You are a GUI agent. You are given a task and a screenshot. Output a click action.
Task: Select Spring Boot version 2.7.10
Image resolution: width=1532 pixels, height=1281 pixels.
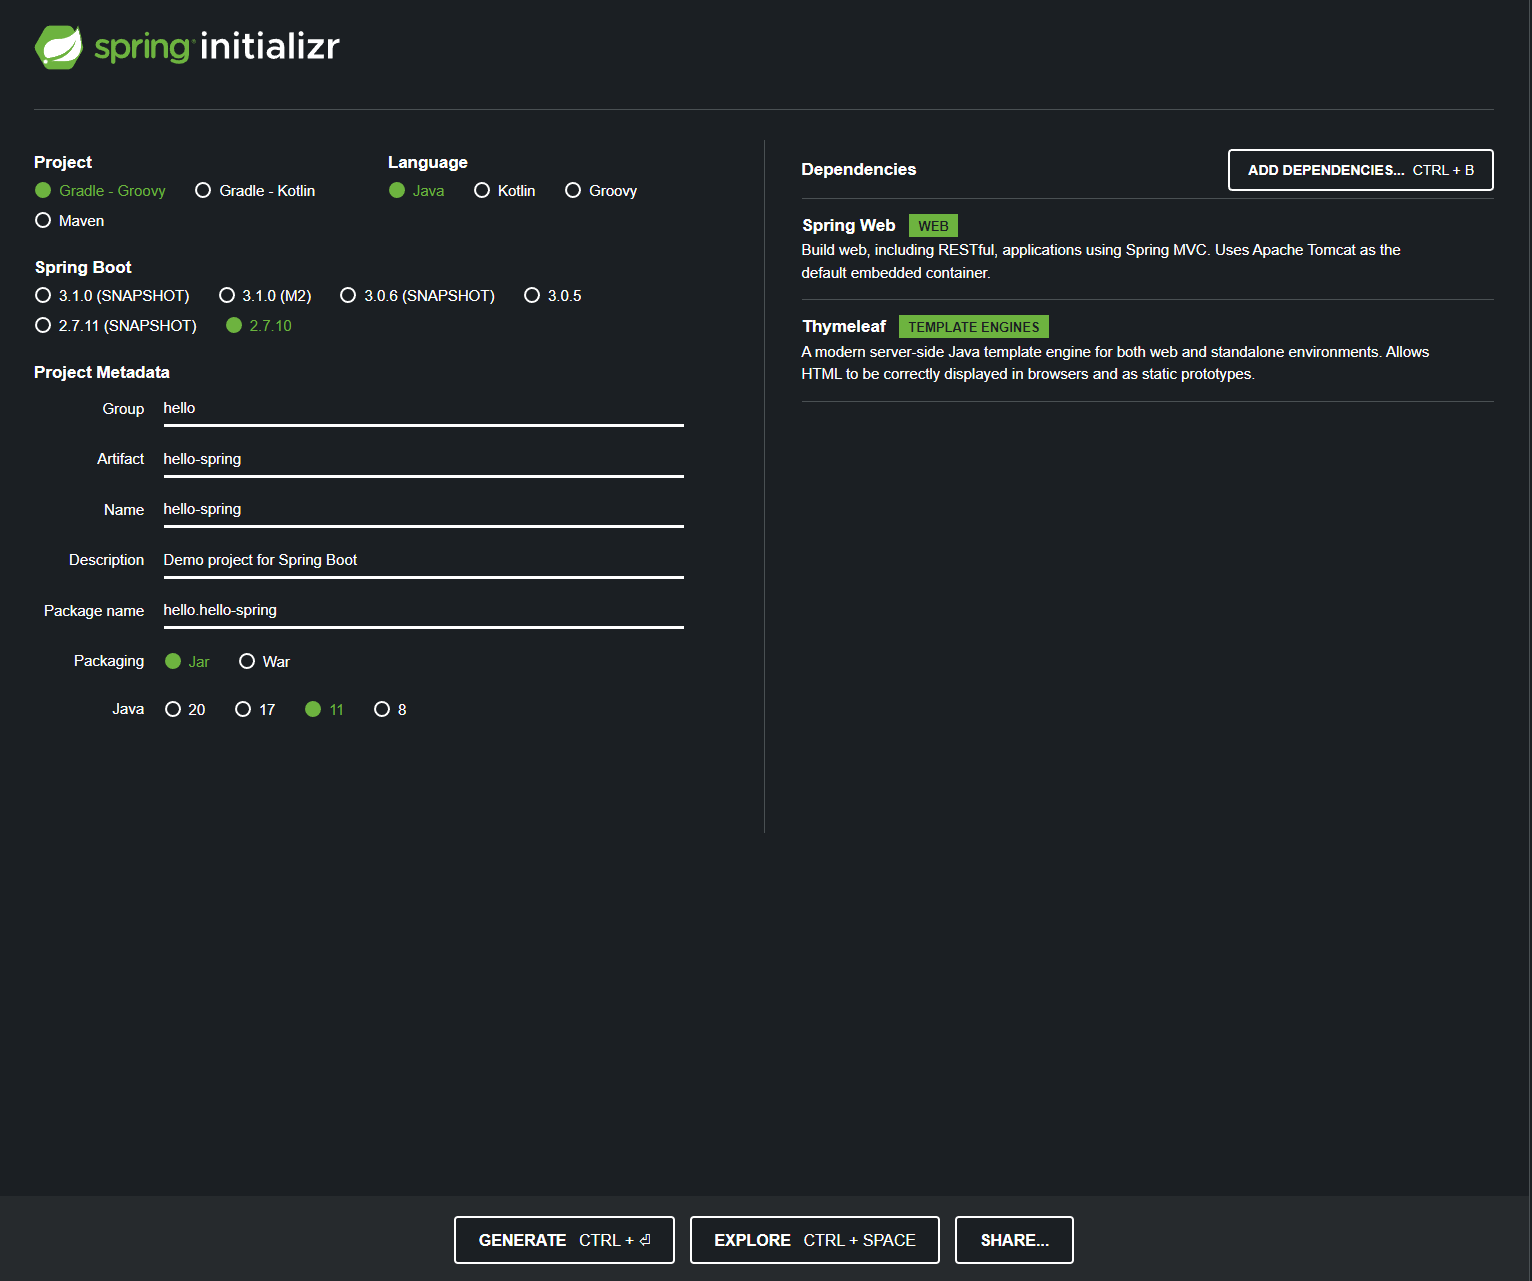pos(259,325)
